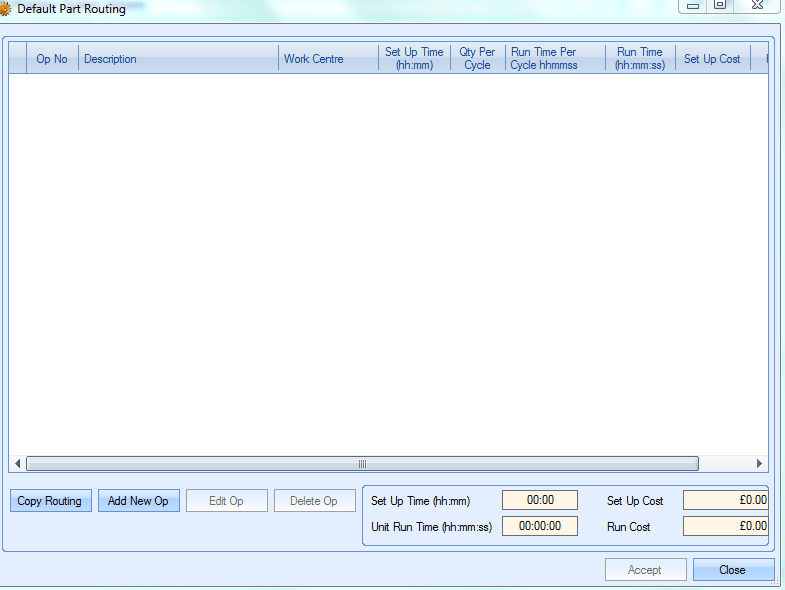This screenshot has height=590, width=785.
Task: Select Run Time Per Cycle hhmmss header
Action: pyautogui.click(x=555, y=59)
